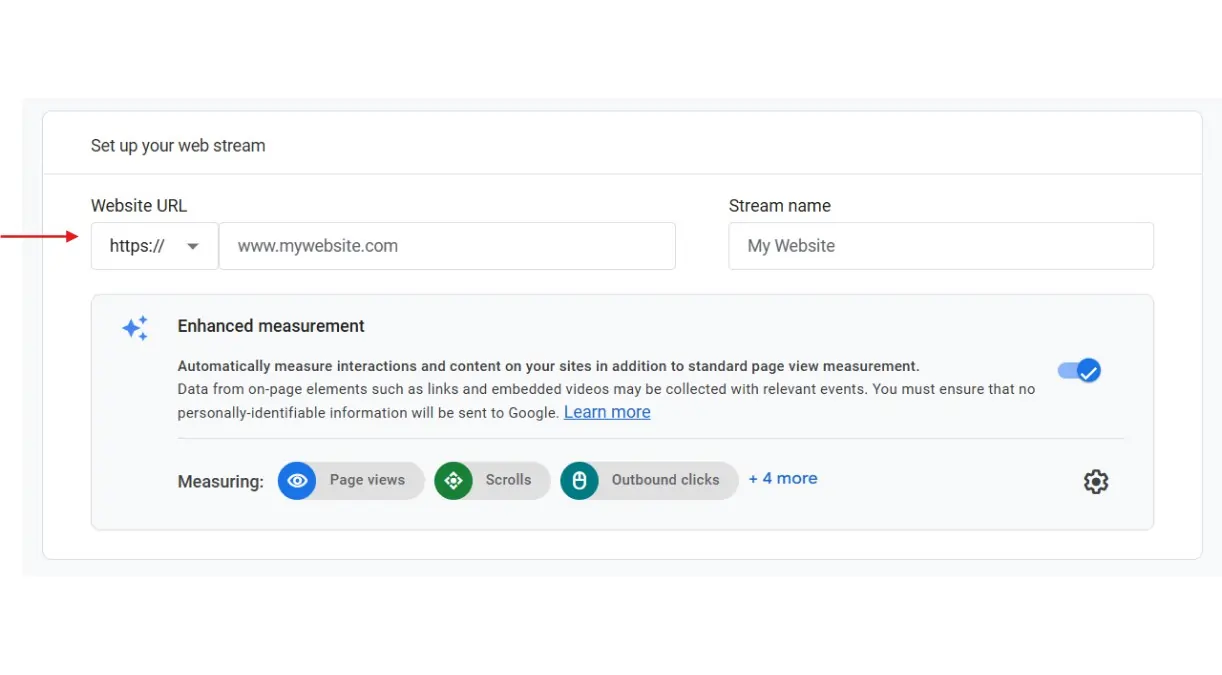The width and height of the screenshot is (1222, 675).
Task: Click the 'Scrolls' chip label
Action: 508,480
